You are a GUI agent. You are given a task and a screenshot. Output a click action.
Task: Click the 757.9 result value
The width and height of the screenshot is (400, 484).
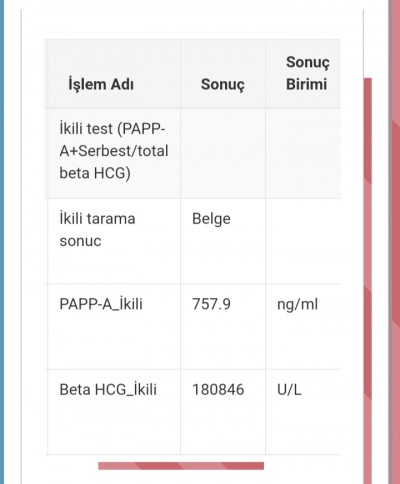click(x=211, y=304)
